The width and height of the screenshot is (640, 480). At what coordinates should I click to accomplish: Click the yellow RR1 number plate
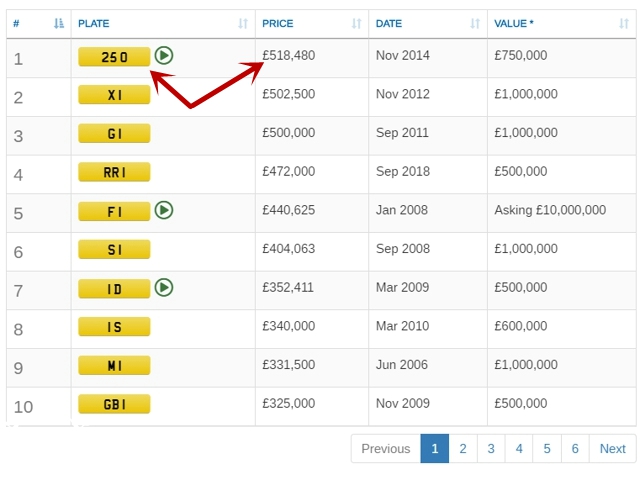(114, 172)
